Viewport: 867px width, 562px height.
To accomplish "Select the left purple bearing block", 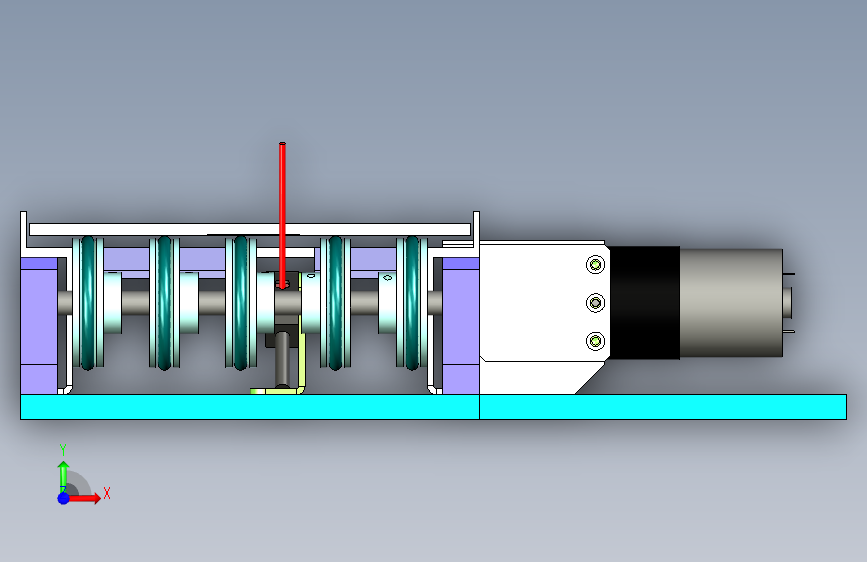I will pyautogui.click(x=39, y=326).
